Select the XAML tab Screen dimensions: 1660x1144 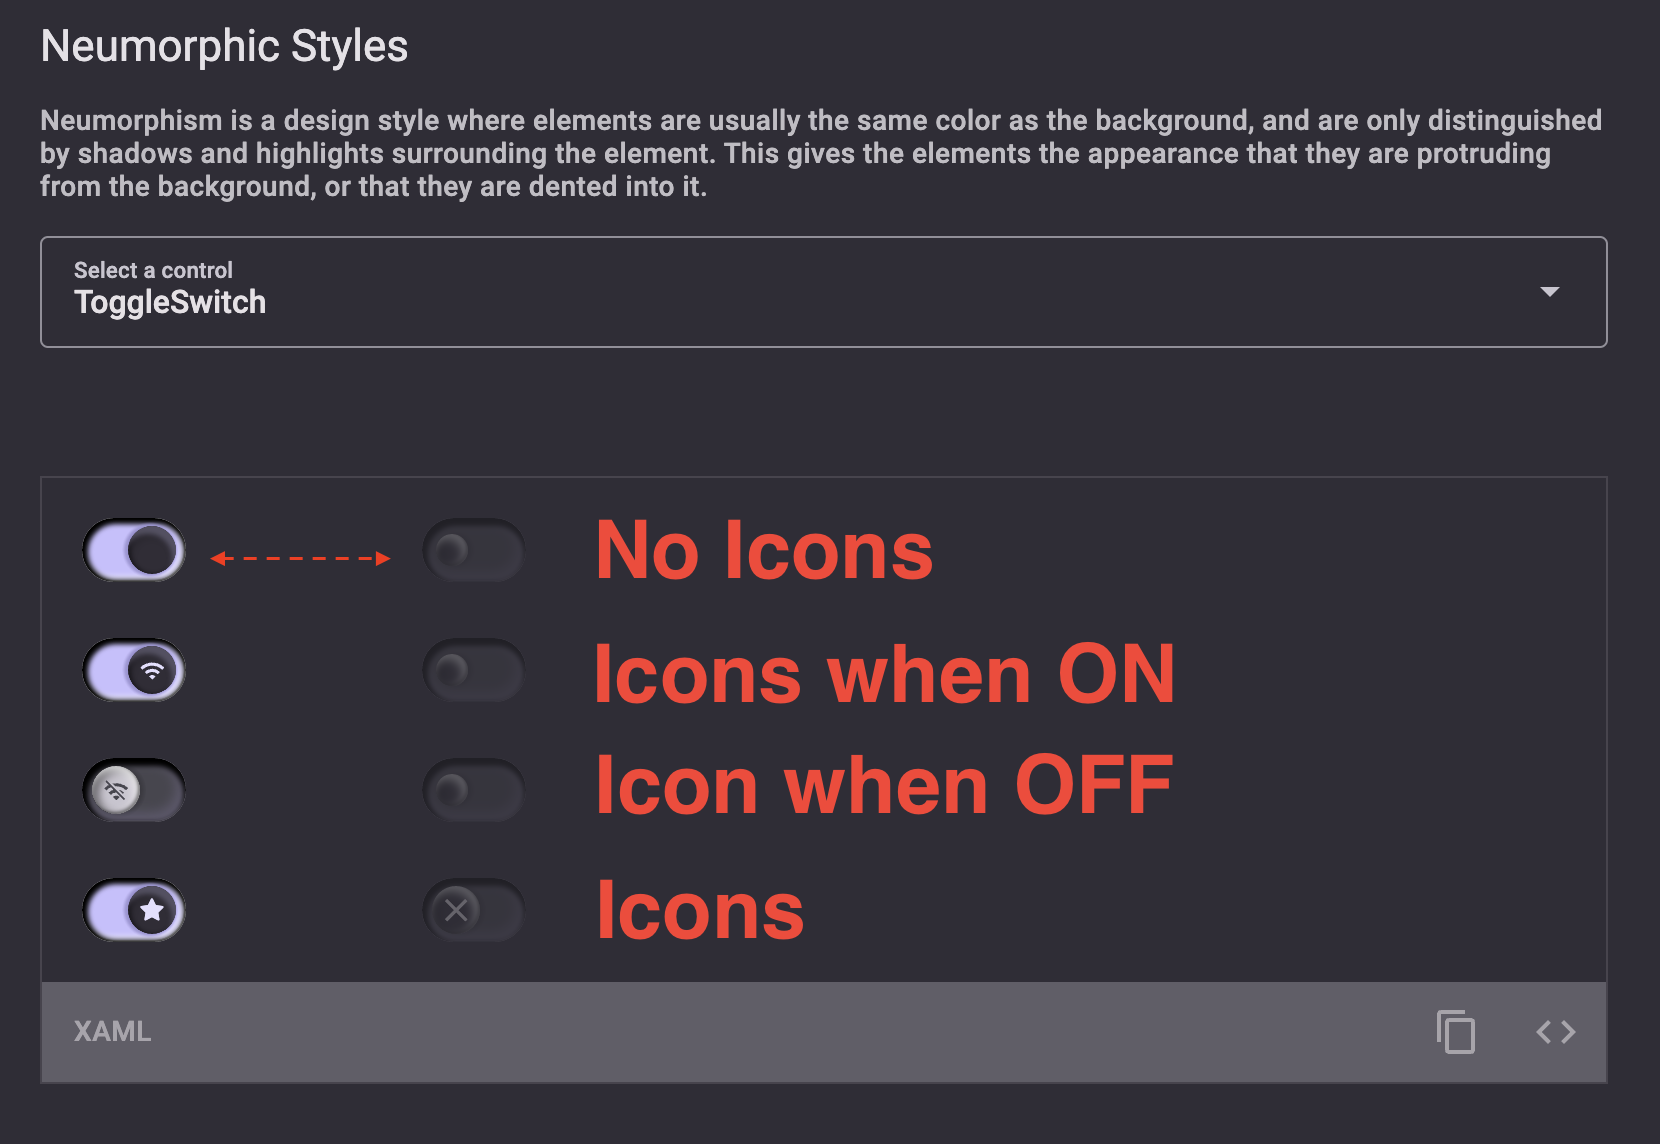coord(112,1033)
